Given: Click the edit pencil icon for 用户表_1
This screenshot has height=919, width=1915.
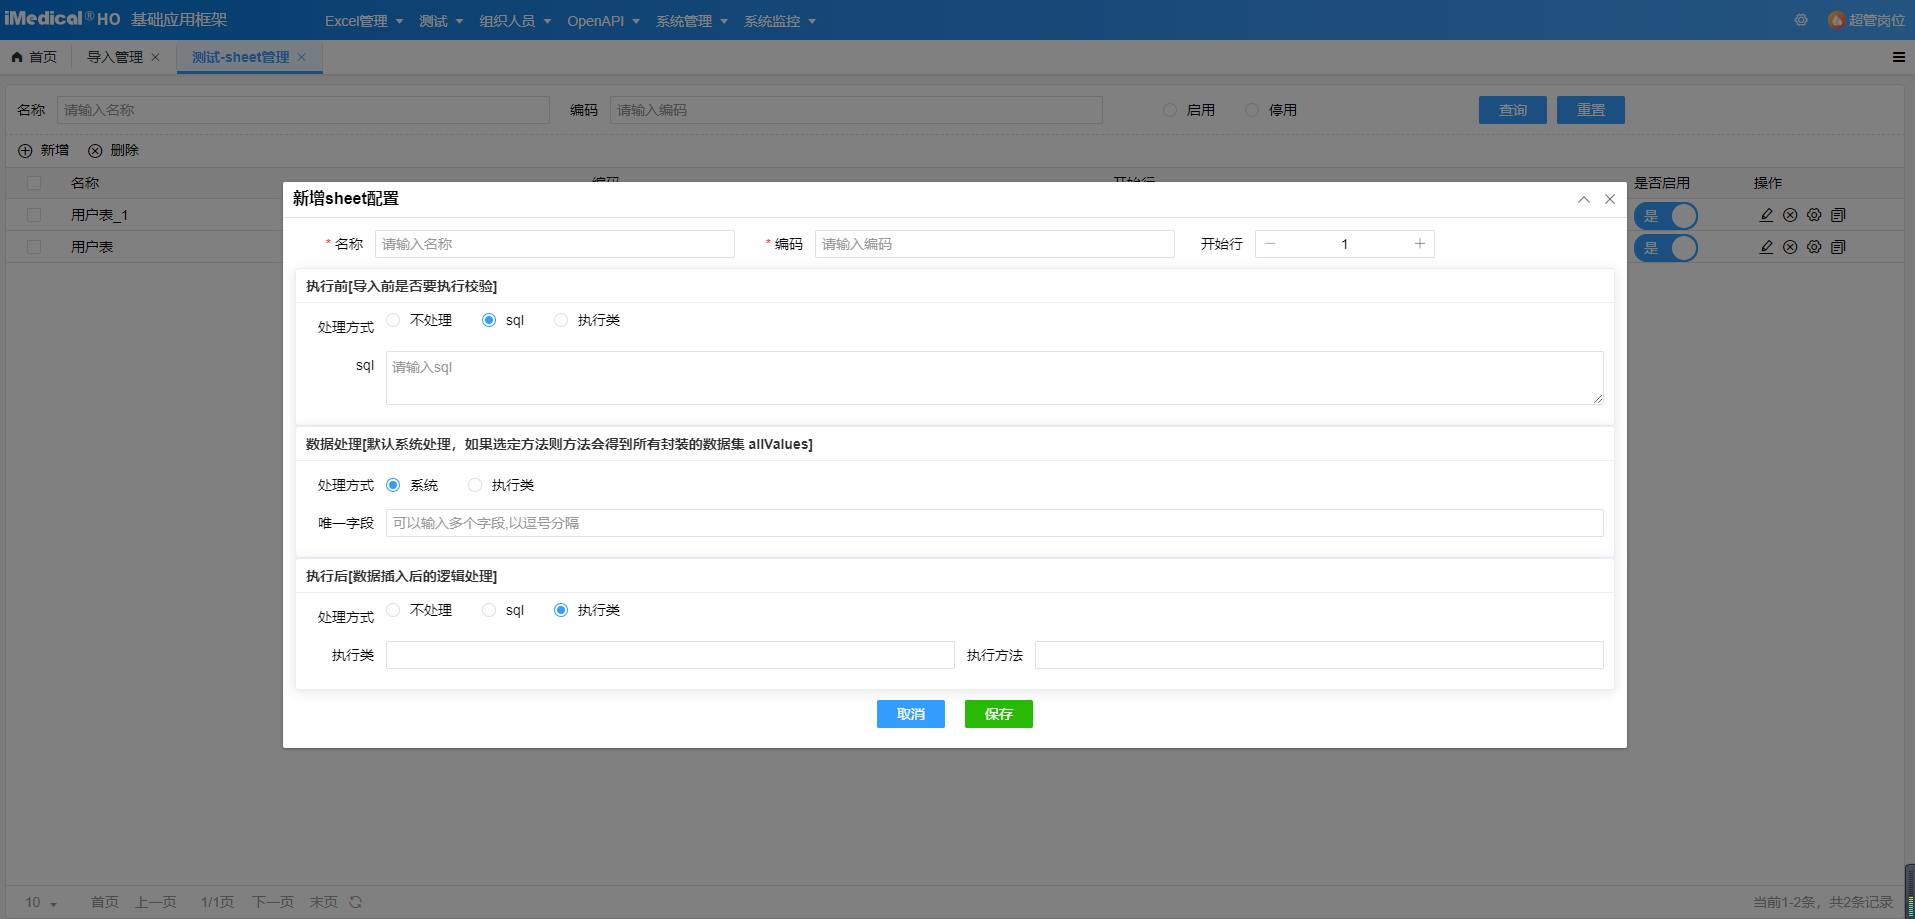Looking at the screenshot, I should [x=1766, y=215].
